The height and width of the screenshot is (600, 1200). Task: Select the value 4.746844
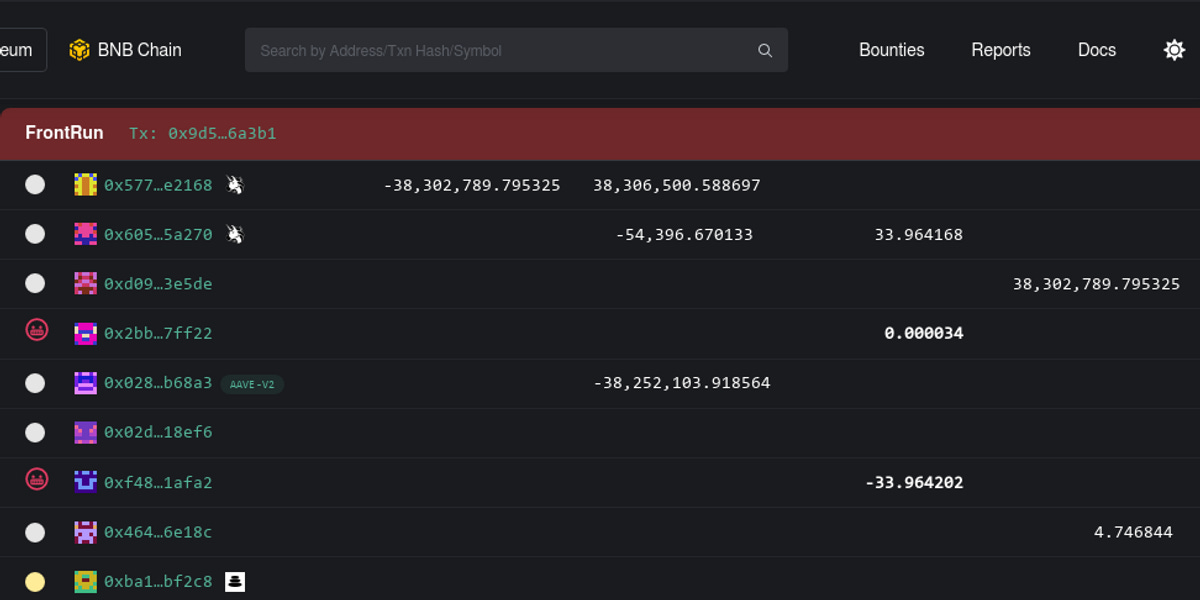coord(1133,532)
